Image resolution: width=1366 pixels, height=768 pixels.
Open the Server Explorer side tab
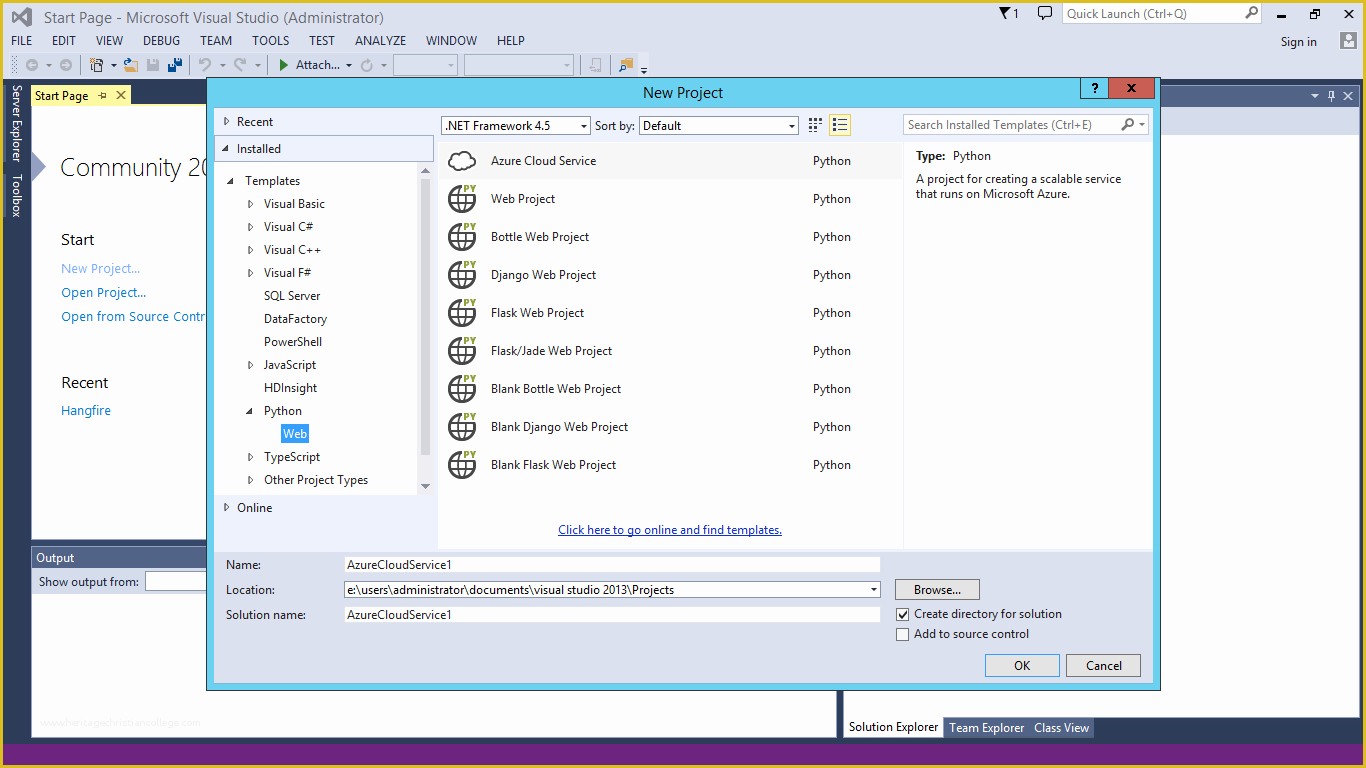point(16,123)
